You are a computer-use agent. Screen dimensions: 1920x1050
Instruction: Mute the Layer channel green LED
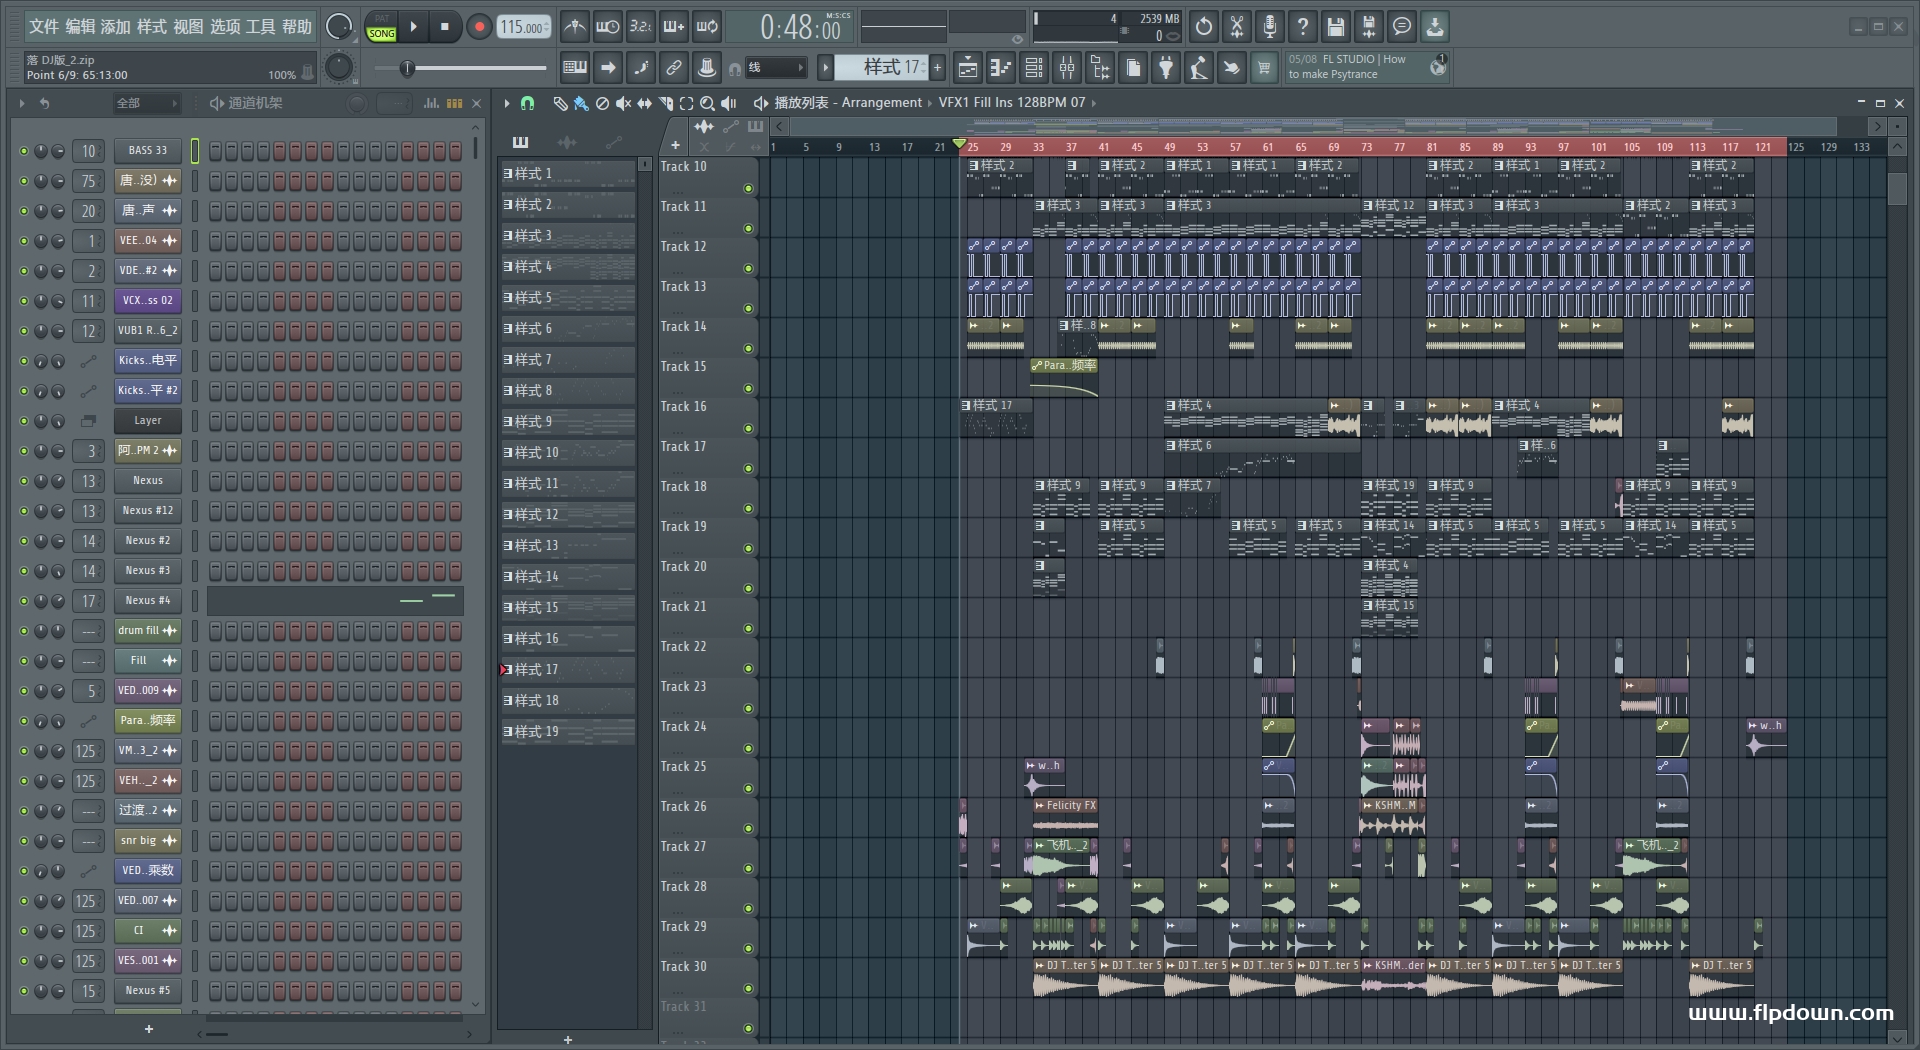pyautogui.click(x=23, y=421)
